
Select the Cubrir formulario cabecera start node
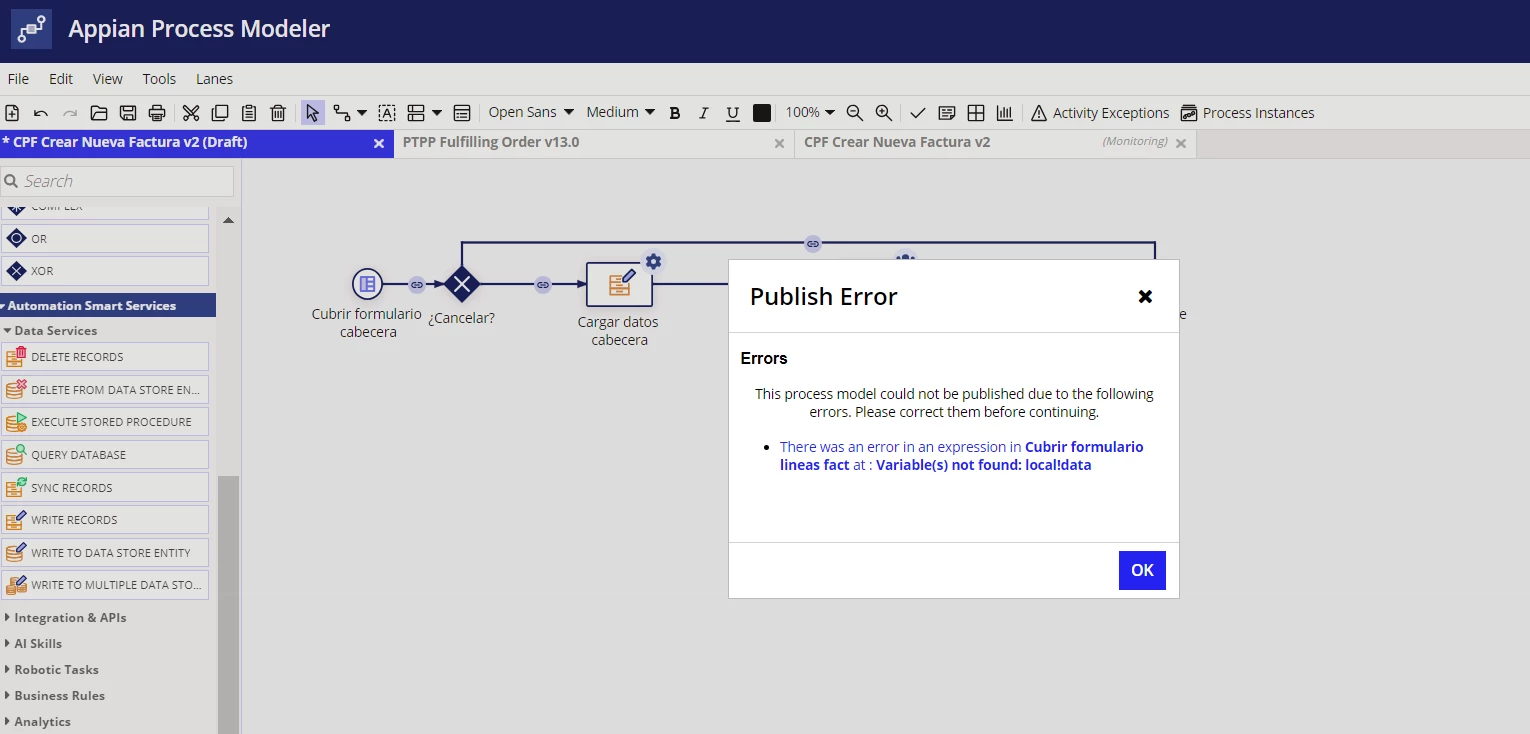(x=367, y=284)
